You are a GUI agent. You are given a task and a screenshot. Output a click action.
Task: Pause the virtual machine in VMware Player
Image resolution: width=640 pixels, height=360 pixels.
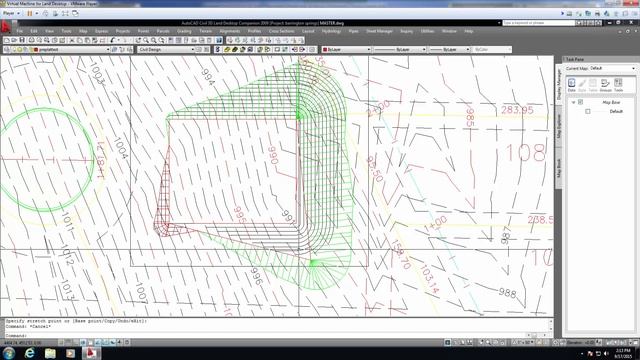pos(30,13)
